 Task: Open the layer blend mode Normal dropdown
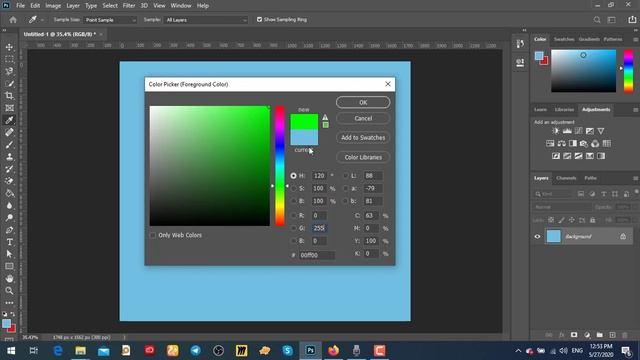tap(562, 207)
